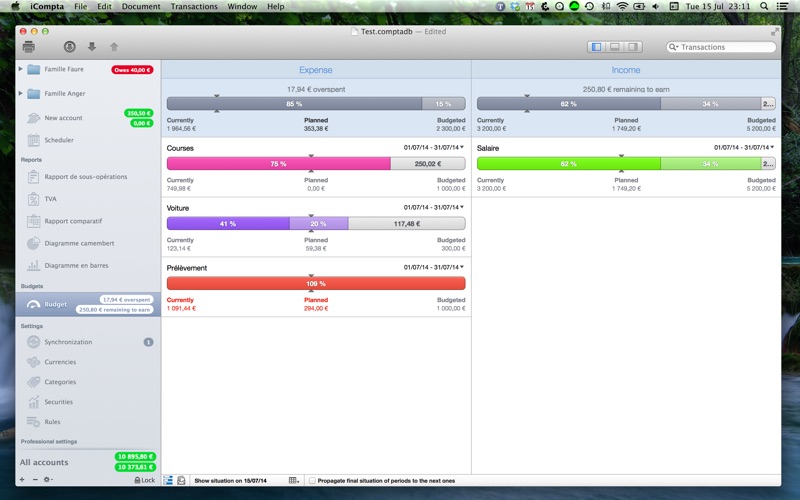Open the sidebar gear action menu
The width and height of the screenshot is (800, 500).
tap(48, 480)
